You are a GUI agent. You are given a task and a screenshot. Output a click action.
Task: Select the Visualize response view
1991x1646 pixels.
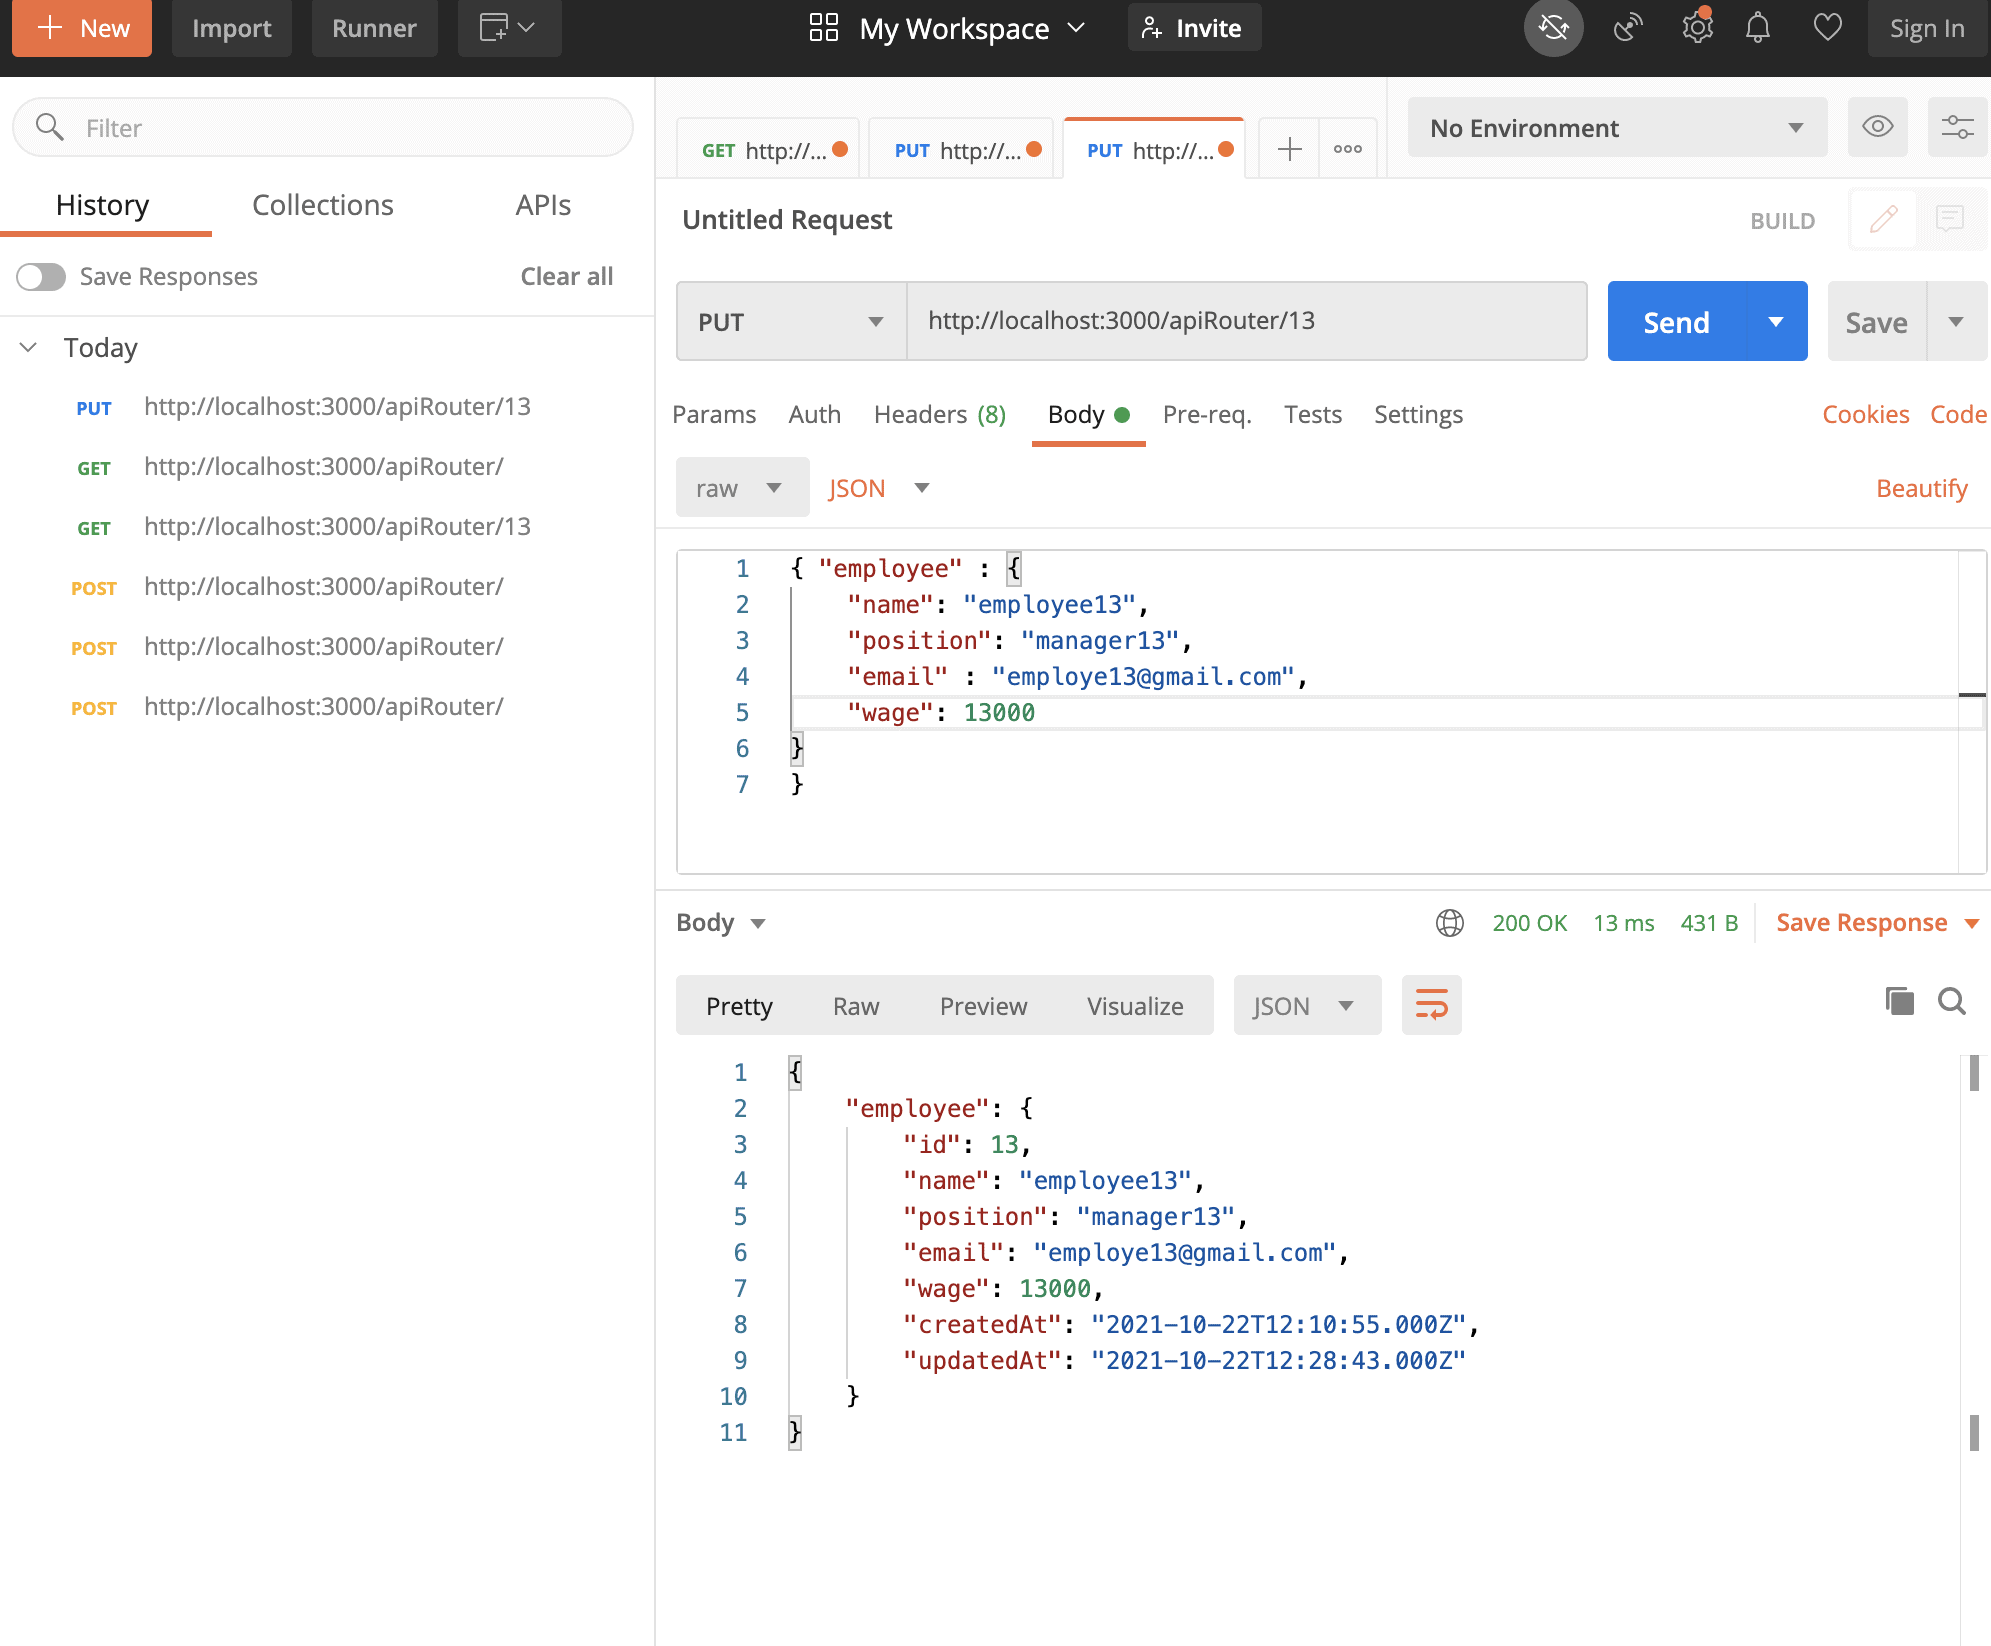click(x=1135, y=1005)
